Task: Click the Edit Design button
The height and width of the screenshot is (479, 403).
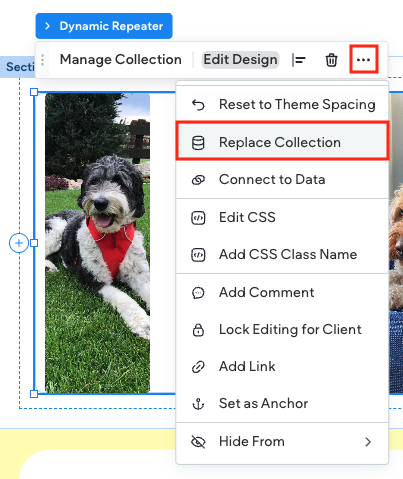Action: 240,60
